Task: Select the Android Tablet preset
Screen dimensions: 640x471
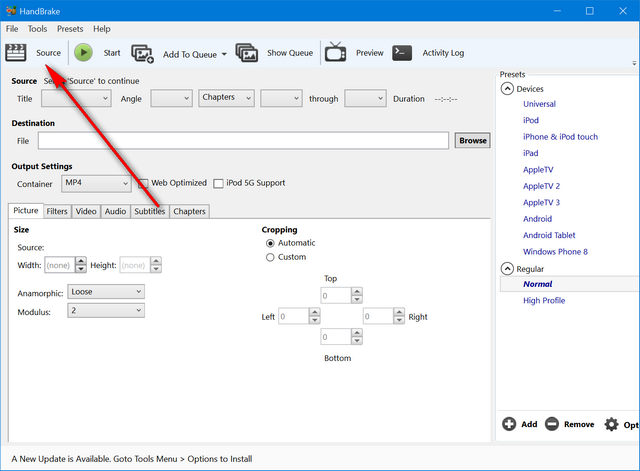Action: [x=549, y=235]
